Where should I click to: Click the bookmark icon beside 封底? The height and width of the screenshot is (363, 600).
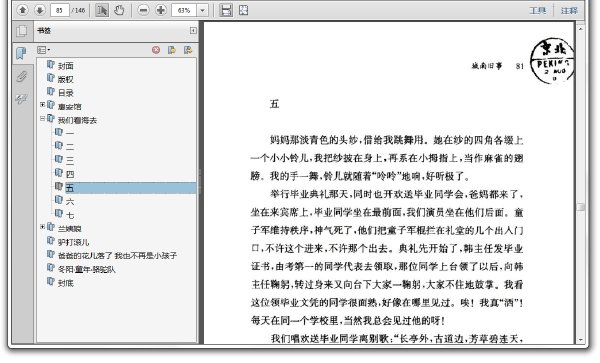[51, 281]
